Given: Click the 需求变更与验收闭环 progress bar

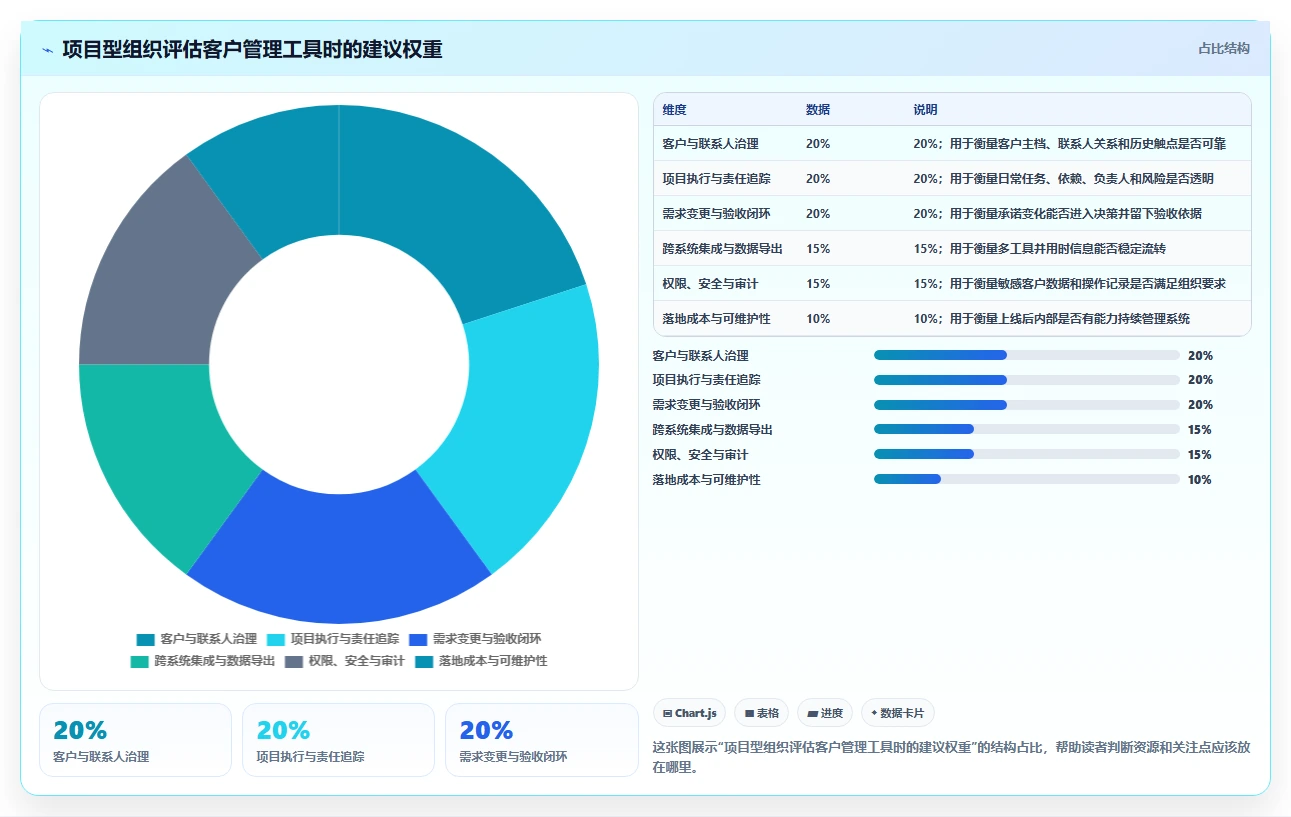Looking at the screenshot, I should coord(1027,405).
